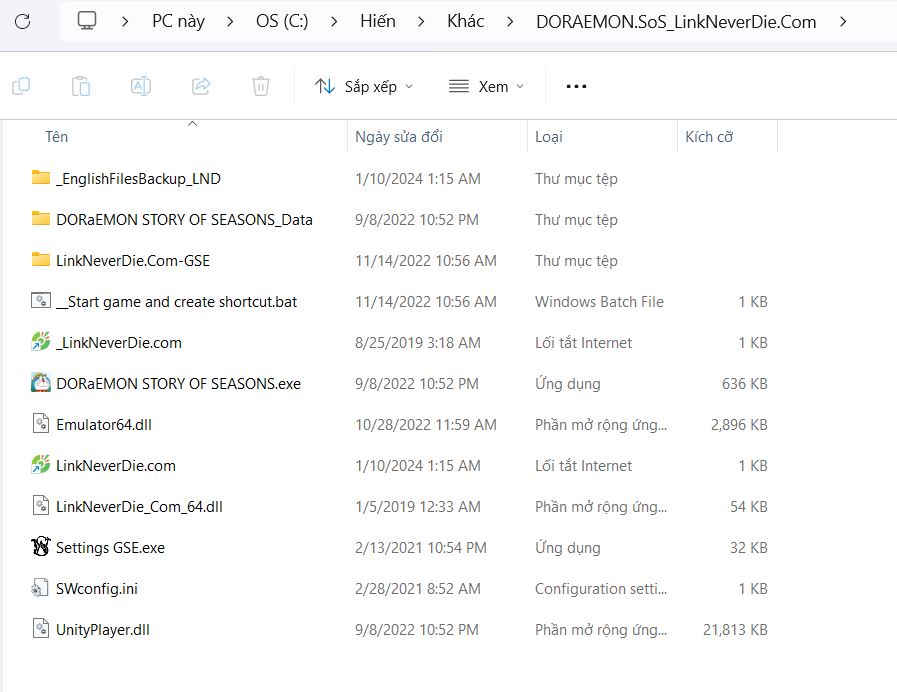Click the Rename icon in toolbar
Screen dimensions: 897x692
141,86
